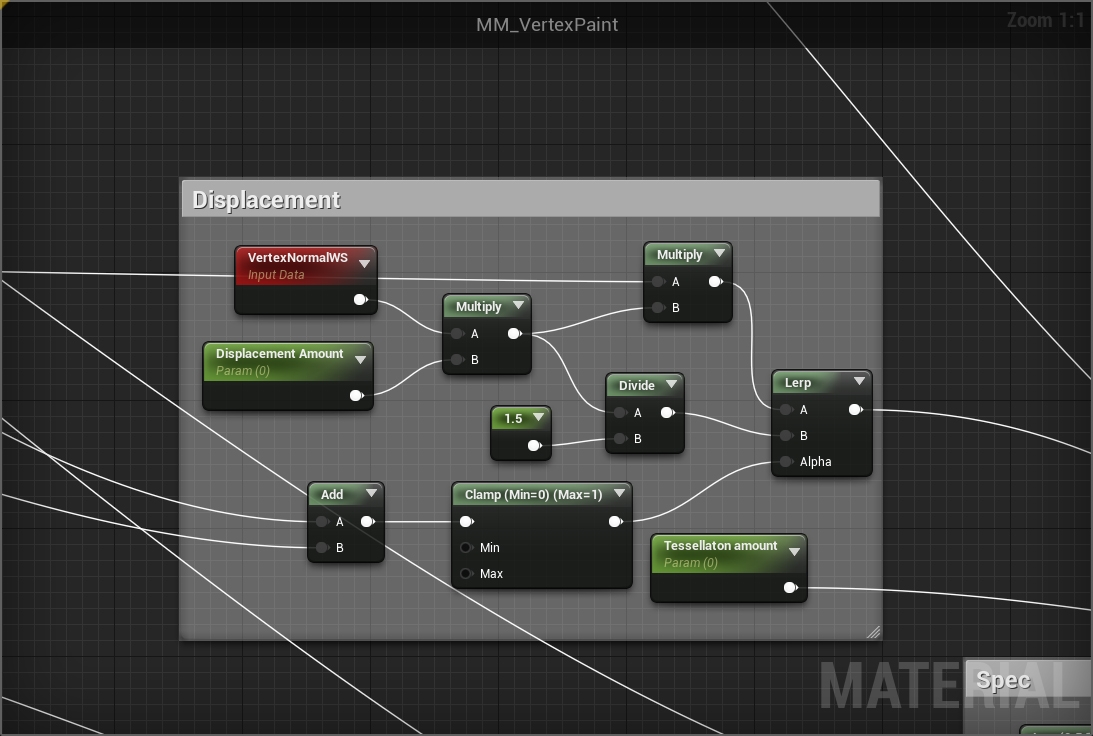Select the Displacement comment box title
This screenshot has width=1093, height=736.
[x=266, y=200]
